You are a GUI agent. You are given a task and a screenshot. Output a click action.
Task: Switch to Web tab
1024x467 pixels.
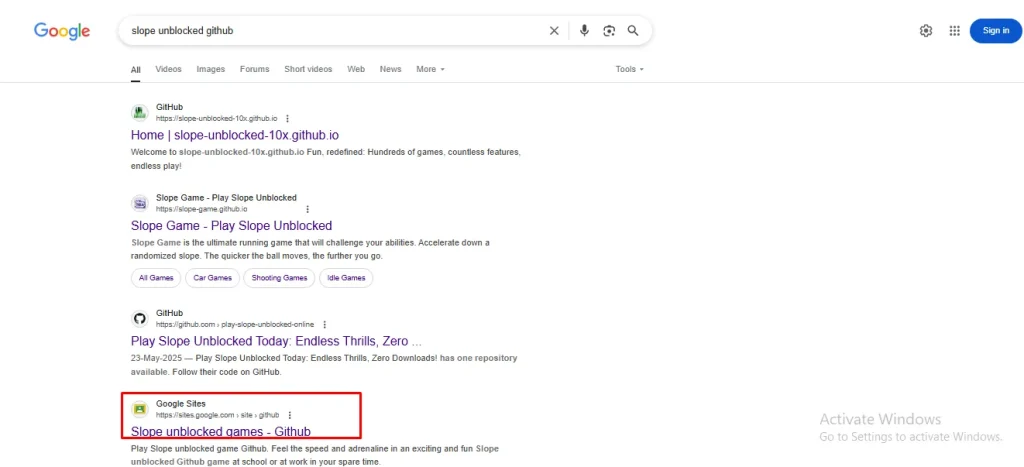pos(356,69)
